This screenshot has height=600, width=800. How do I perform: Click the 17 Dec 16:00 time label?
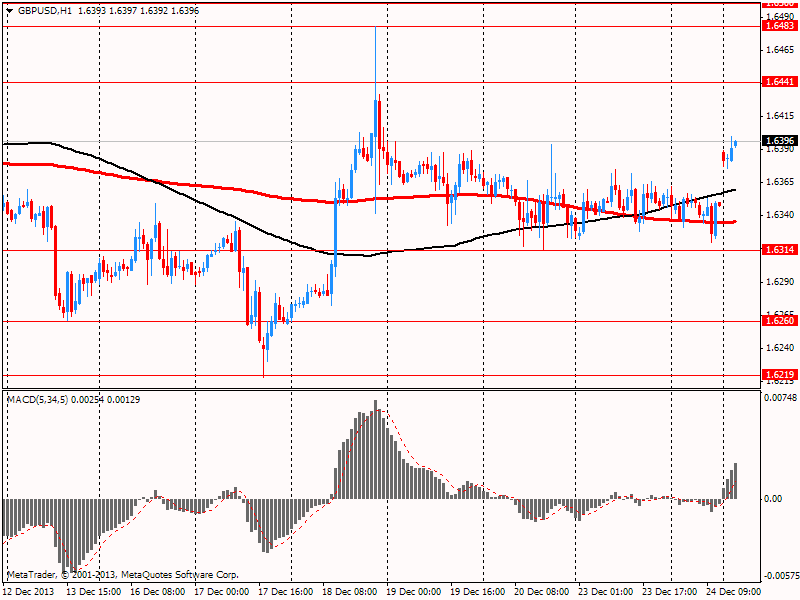coord(286,591)
